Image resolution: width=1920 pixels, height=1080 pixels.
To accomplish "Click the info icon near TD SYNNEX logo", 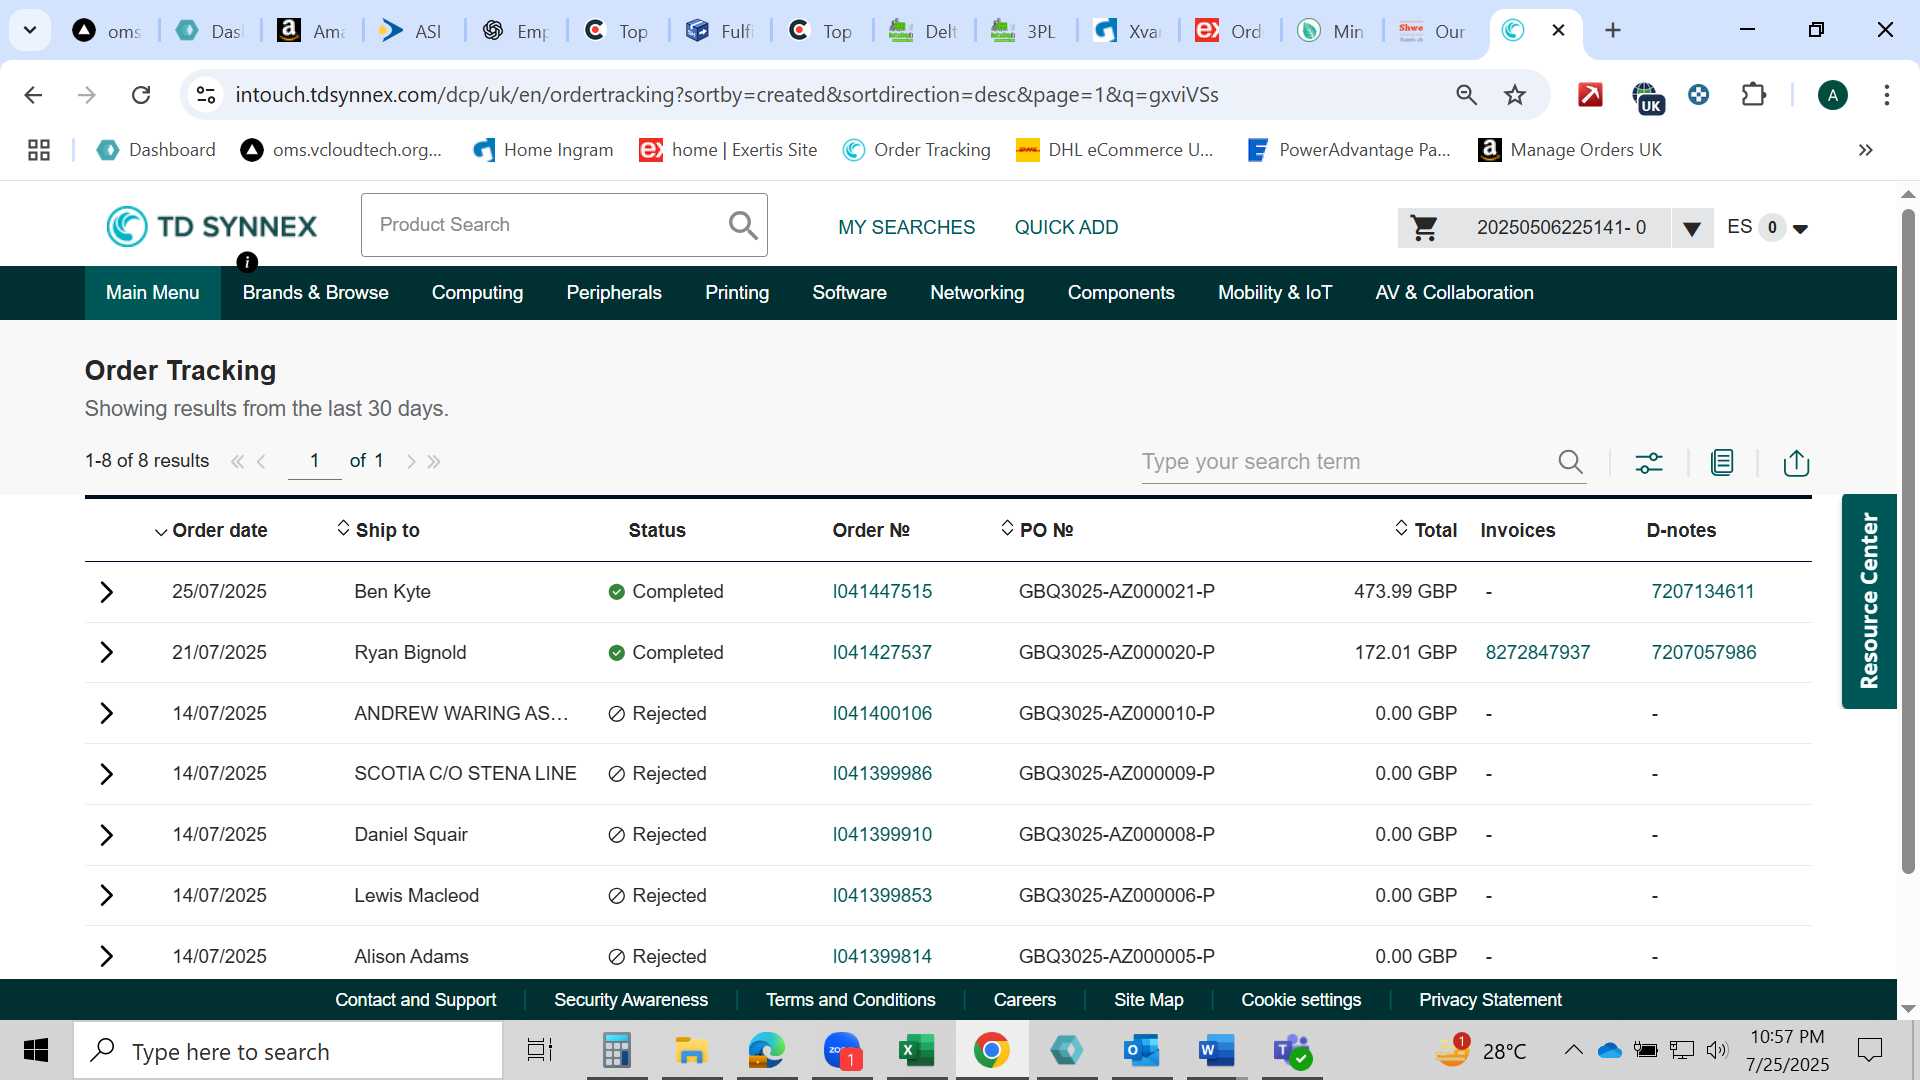I will tap(247, 262).
